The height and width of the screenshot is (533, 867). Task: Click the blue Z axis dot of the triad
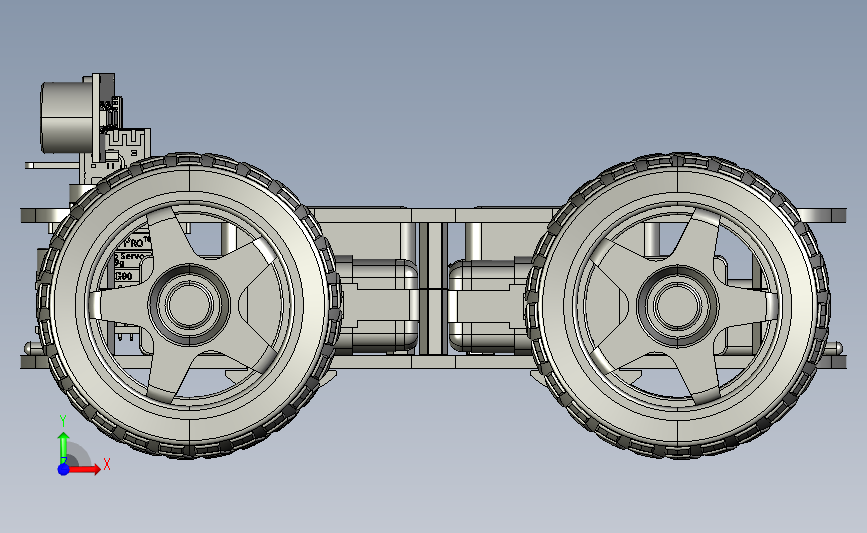point(63,469)
